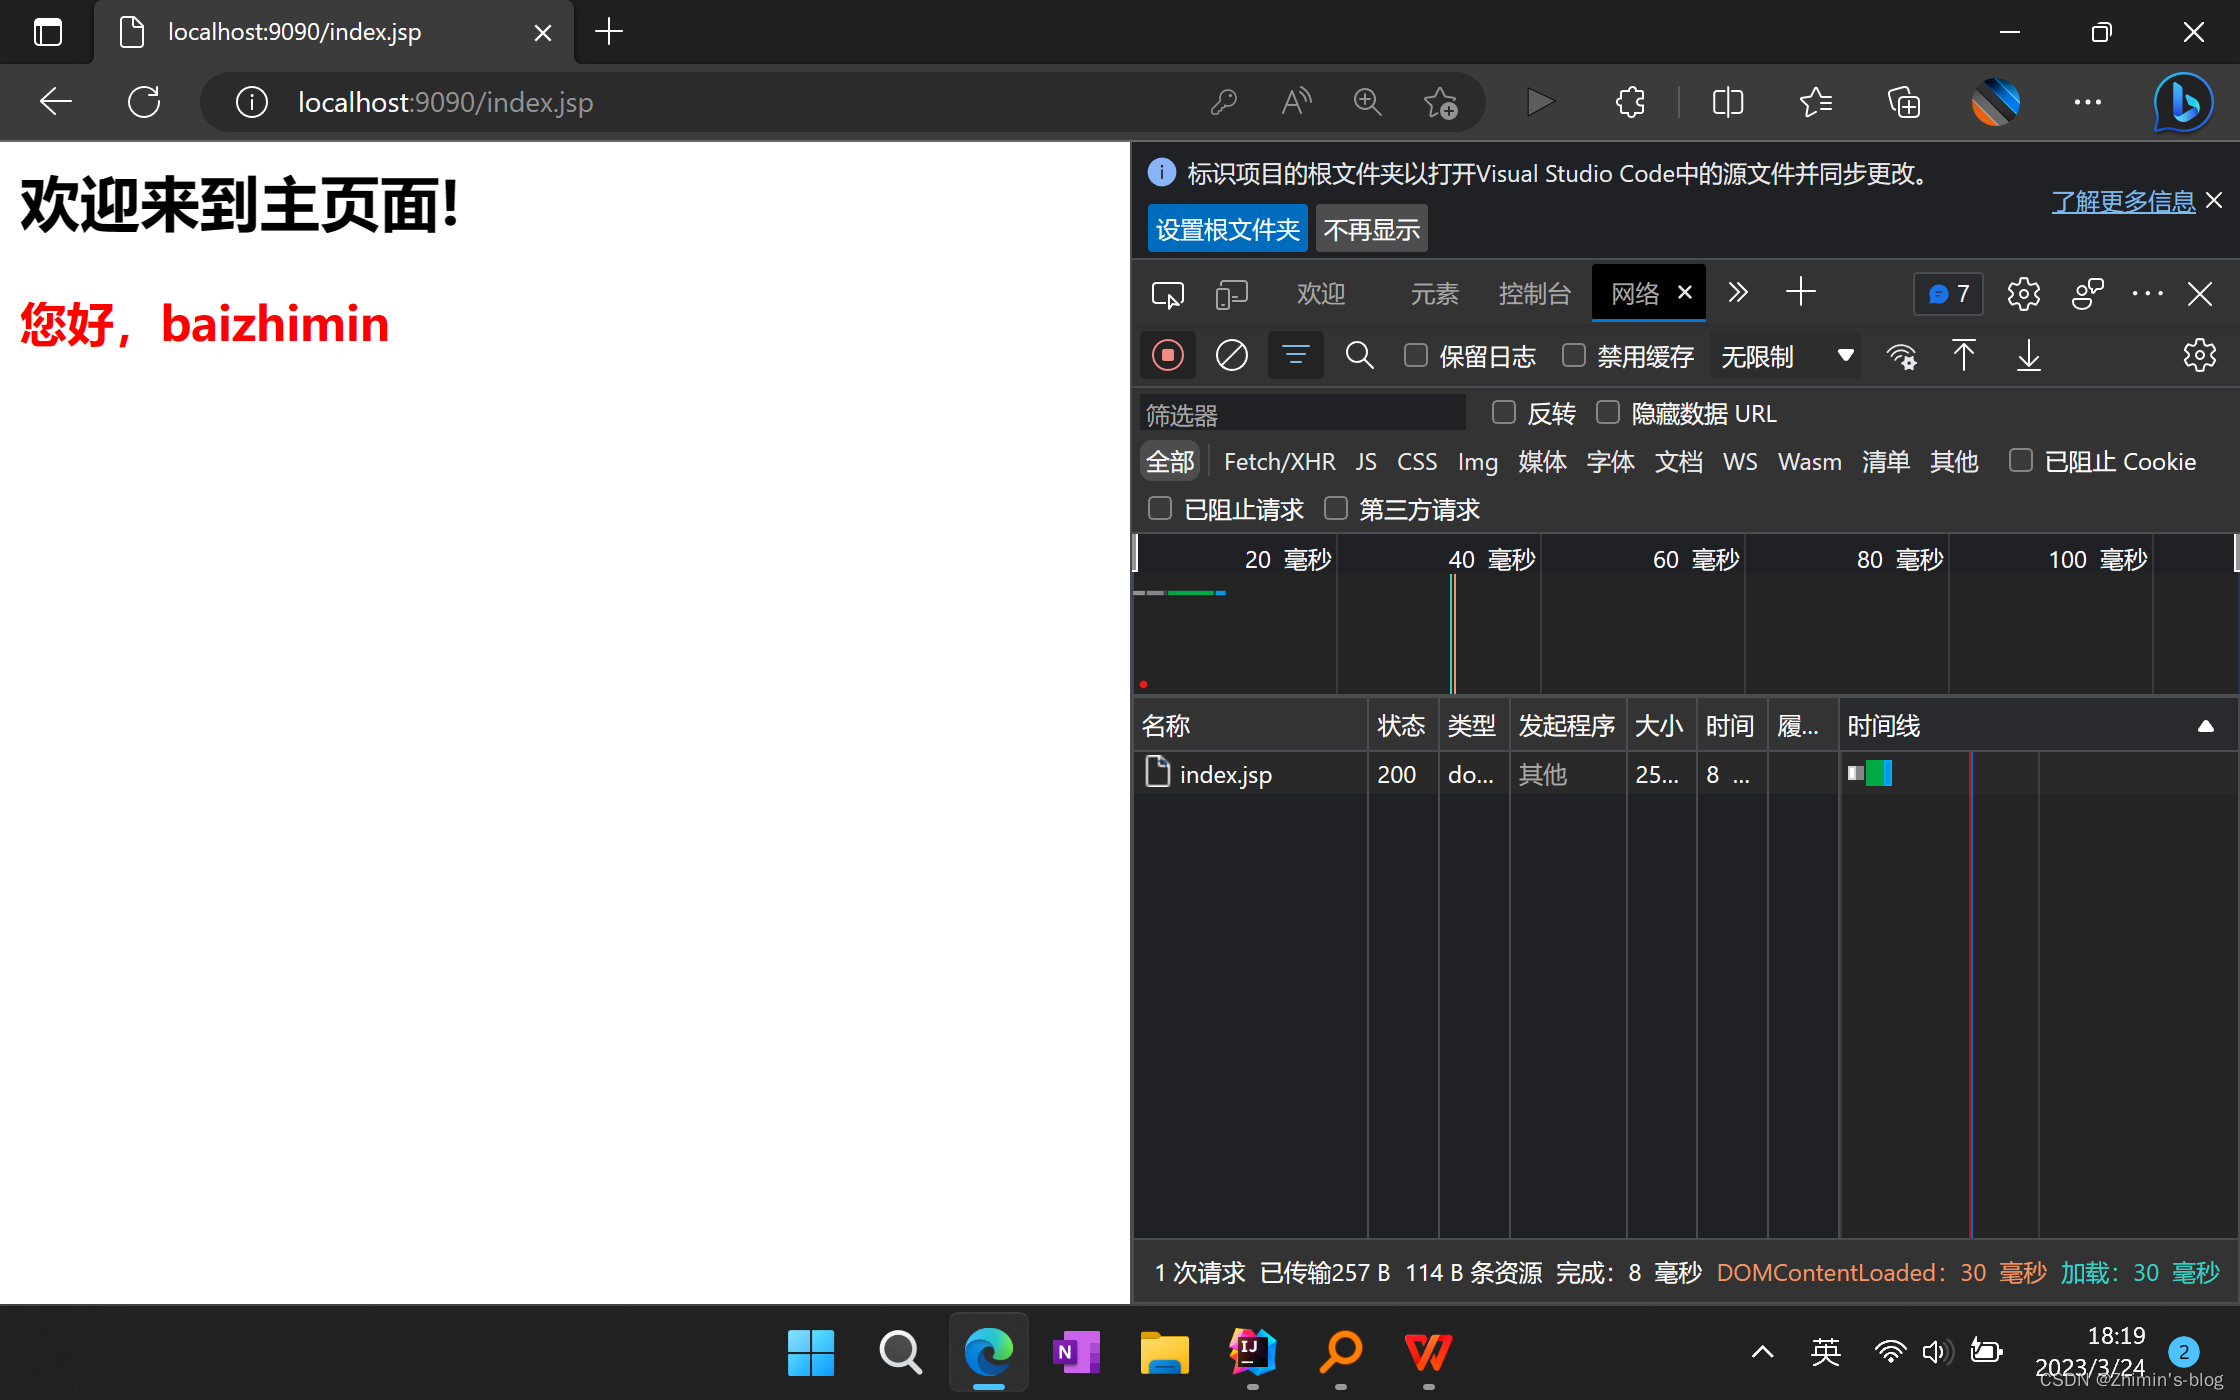Toggle the device emulation icon
Viewport: 2240px width, 1400px height.
(x=1231, y=294)
